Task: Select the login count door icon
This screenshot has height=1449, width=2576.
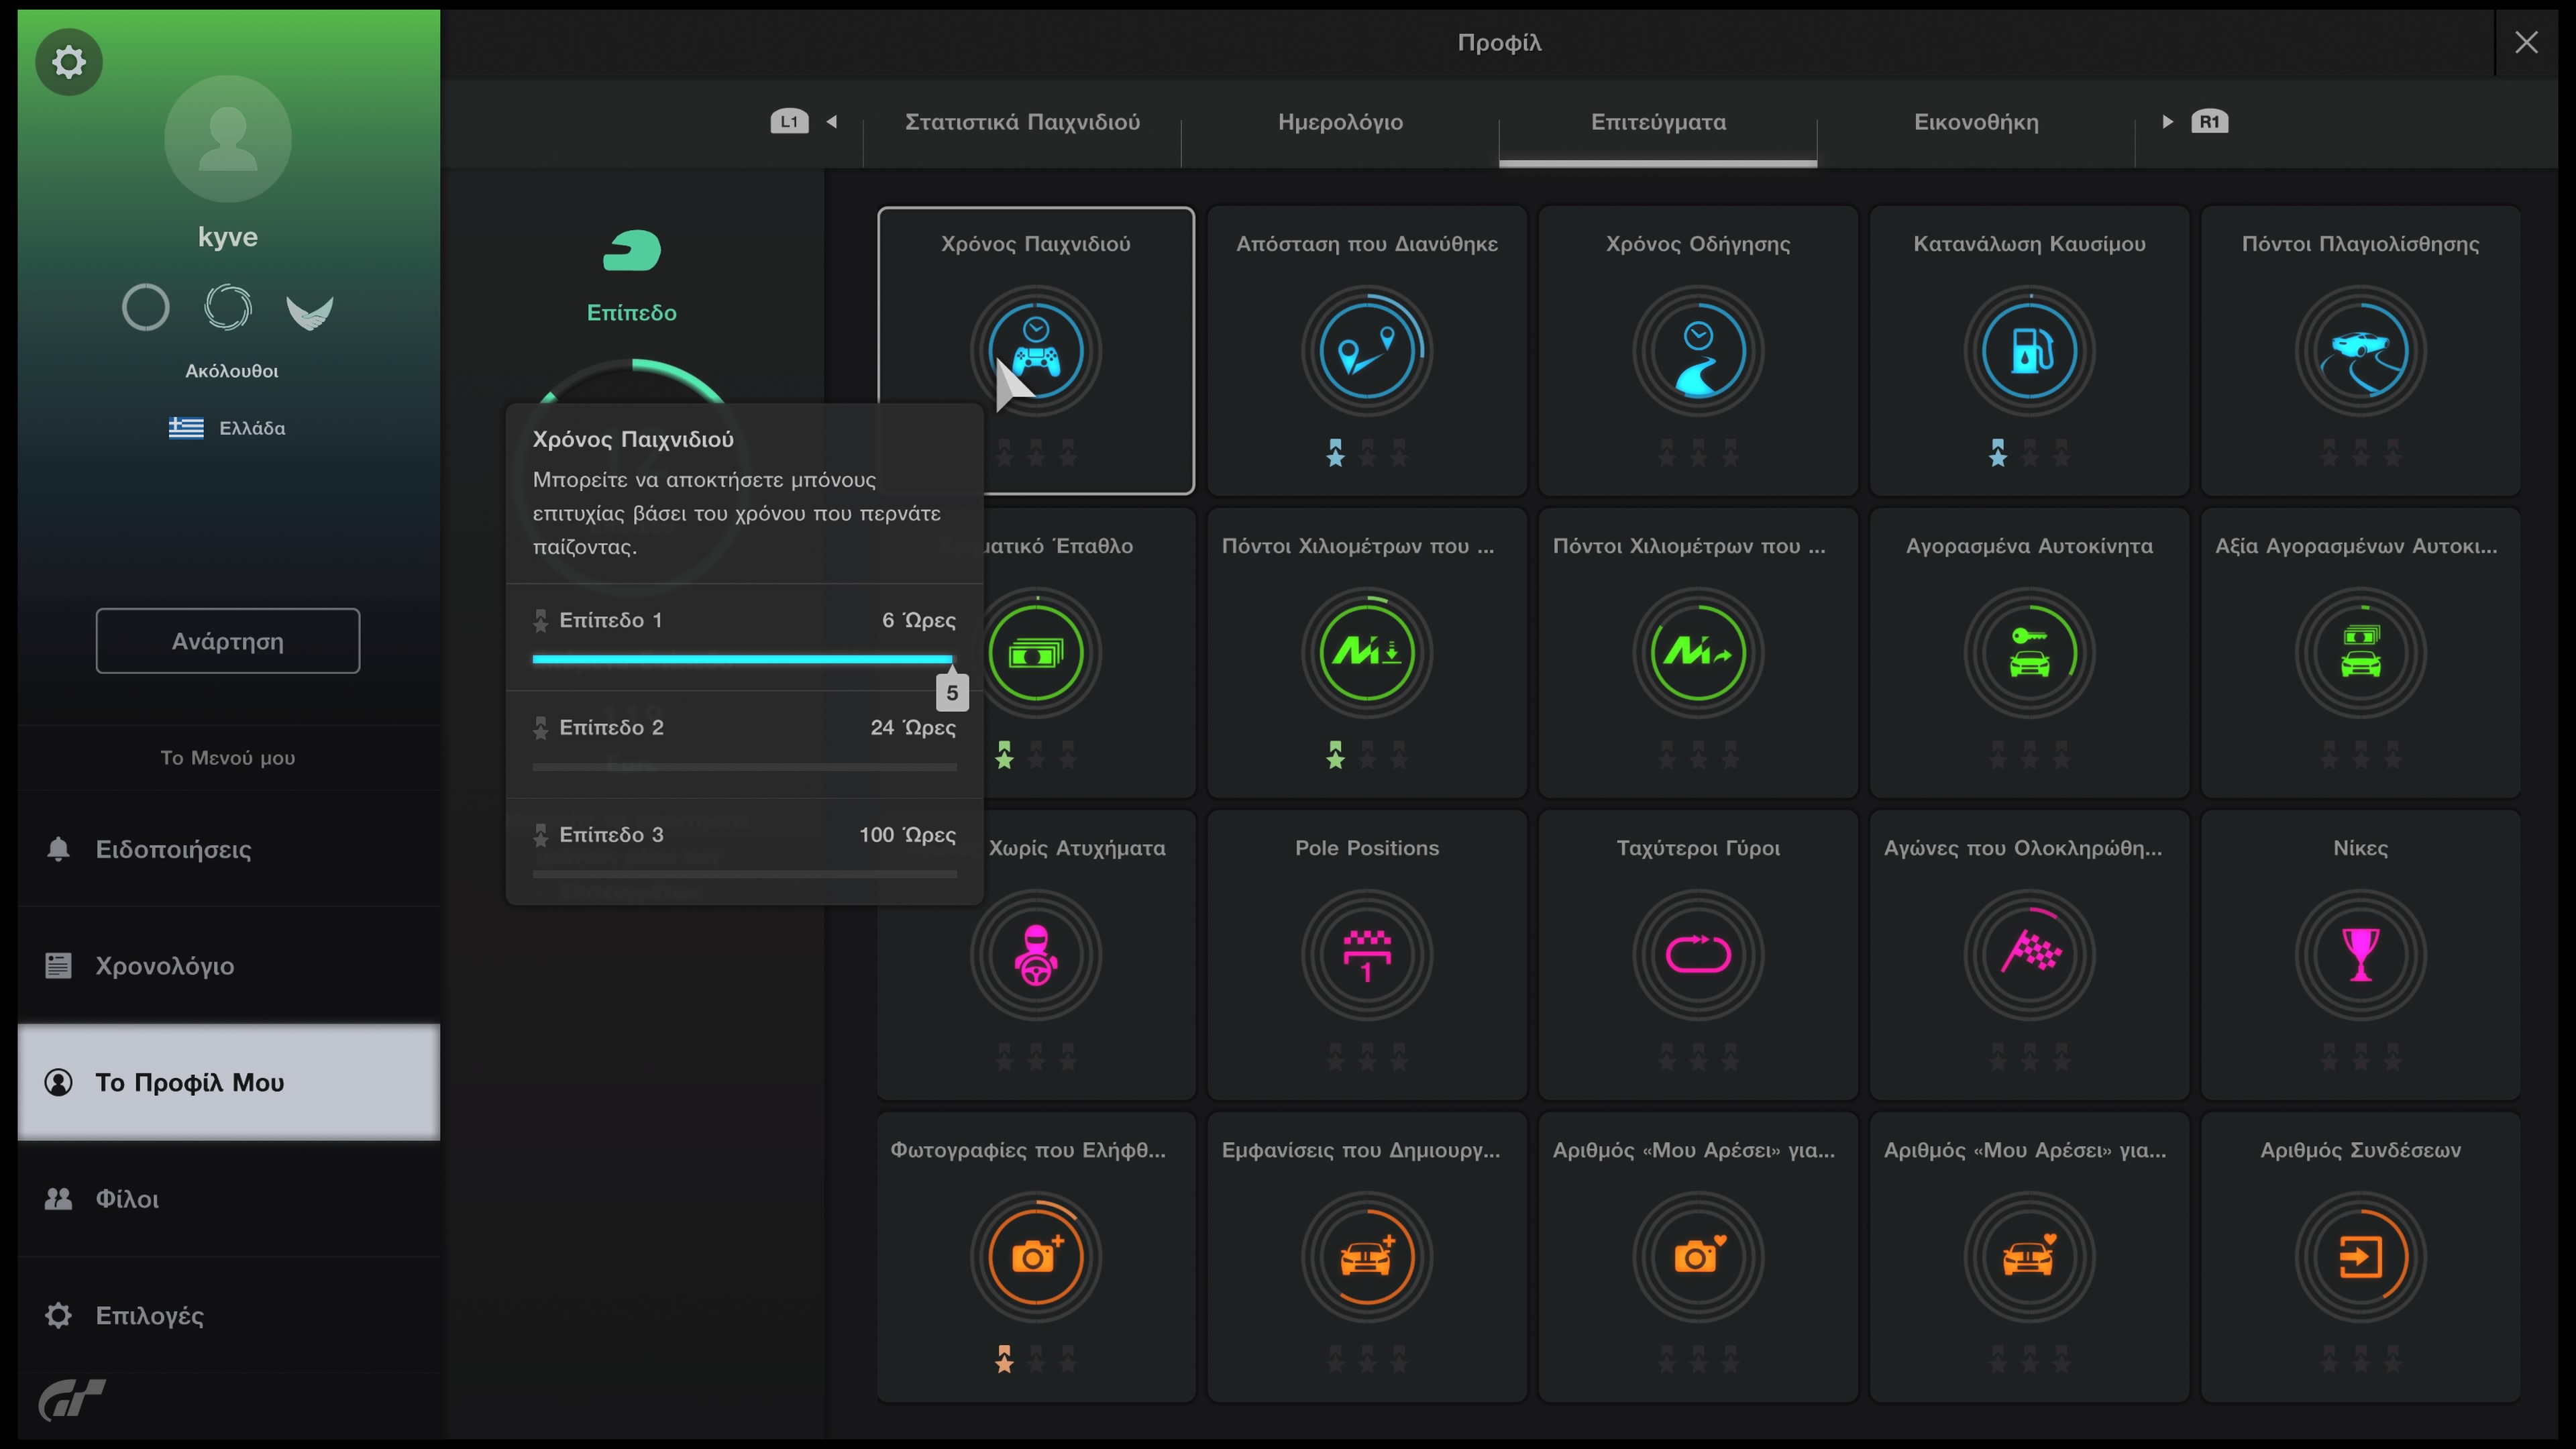Action: [x=2360, y=1256]
